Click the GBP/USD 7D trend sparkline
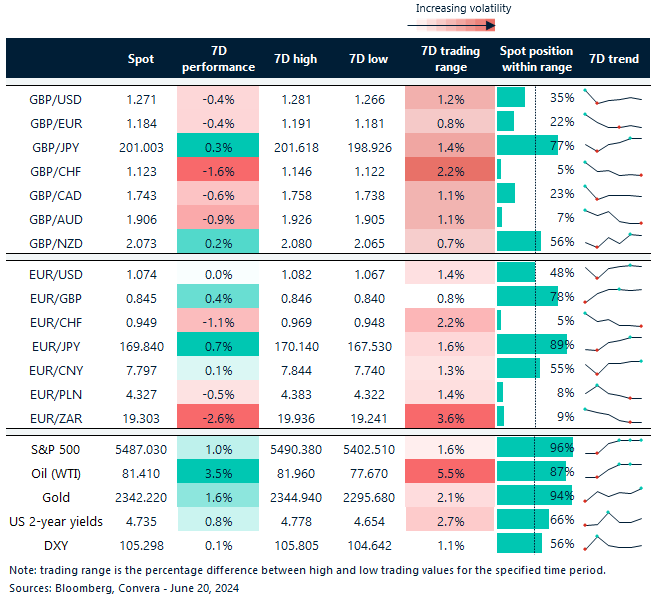Viewport: 657px width, 598px height. point(613,97)
